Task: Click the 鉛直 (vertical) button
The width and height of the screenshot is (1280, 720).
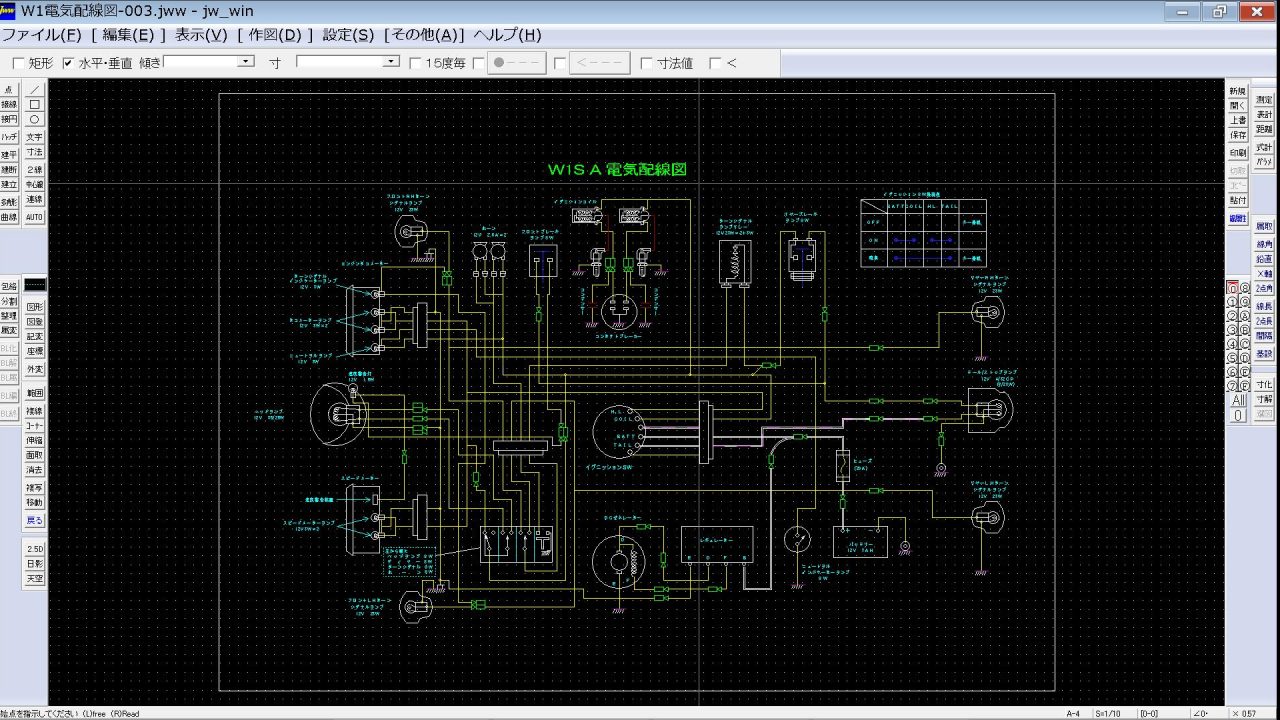Action: 1265,259
